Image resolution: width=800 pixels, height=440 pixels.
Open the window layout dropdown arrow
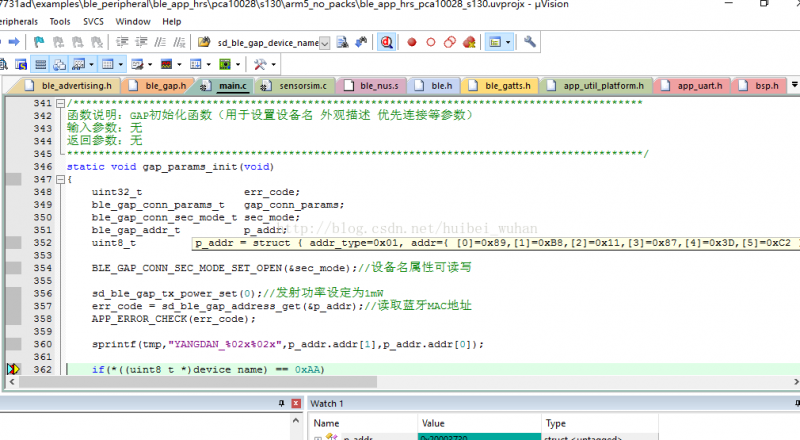[x=508, y=43]
